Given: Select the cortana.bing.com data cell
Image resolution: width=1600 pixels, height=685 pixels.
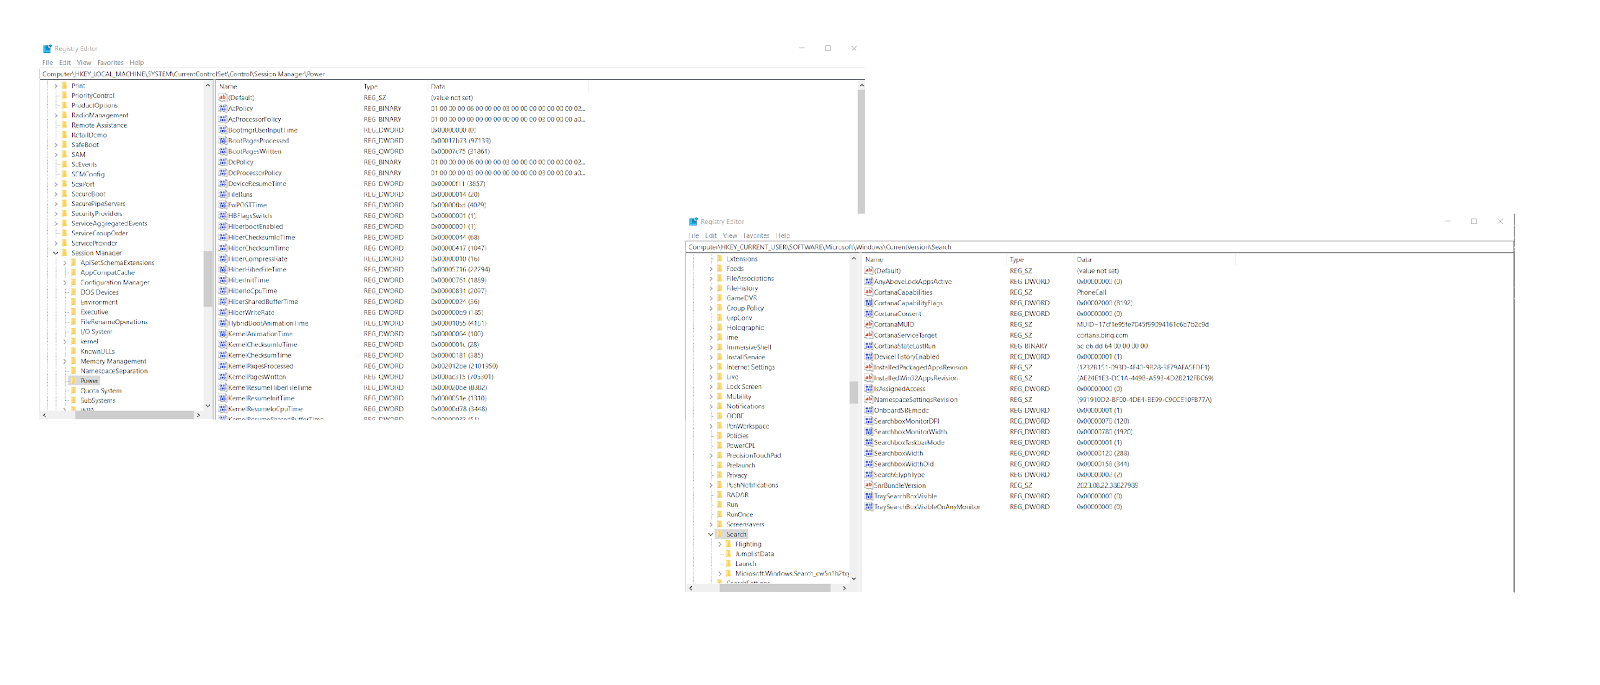Looking at the screenshot, I should pos(1101,335).
